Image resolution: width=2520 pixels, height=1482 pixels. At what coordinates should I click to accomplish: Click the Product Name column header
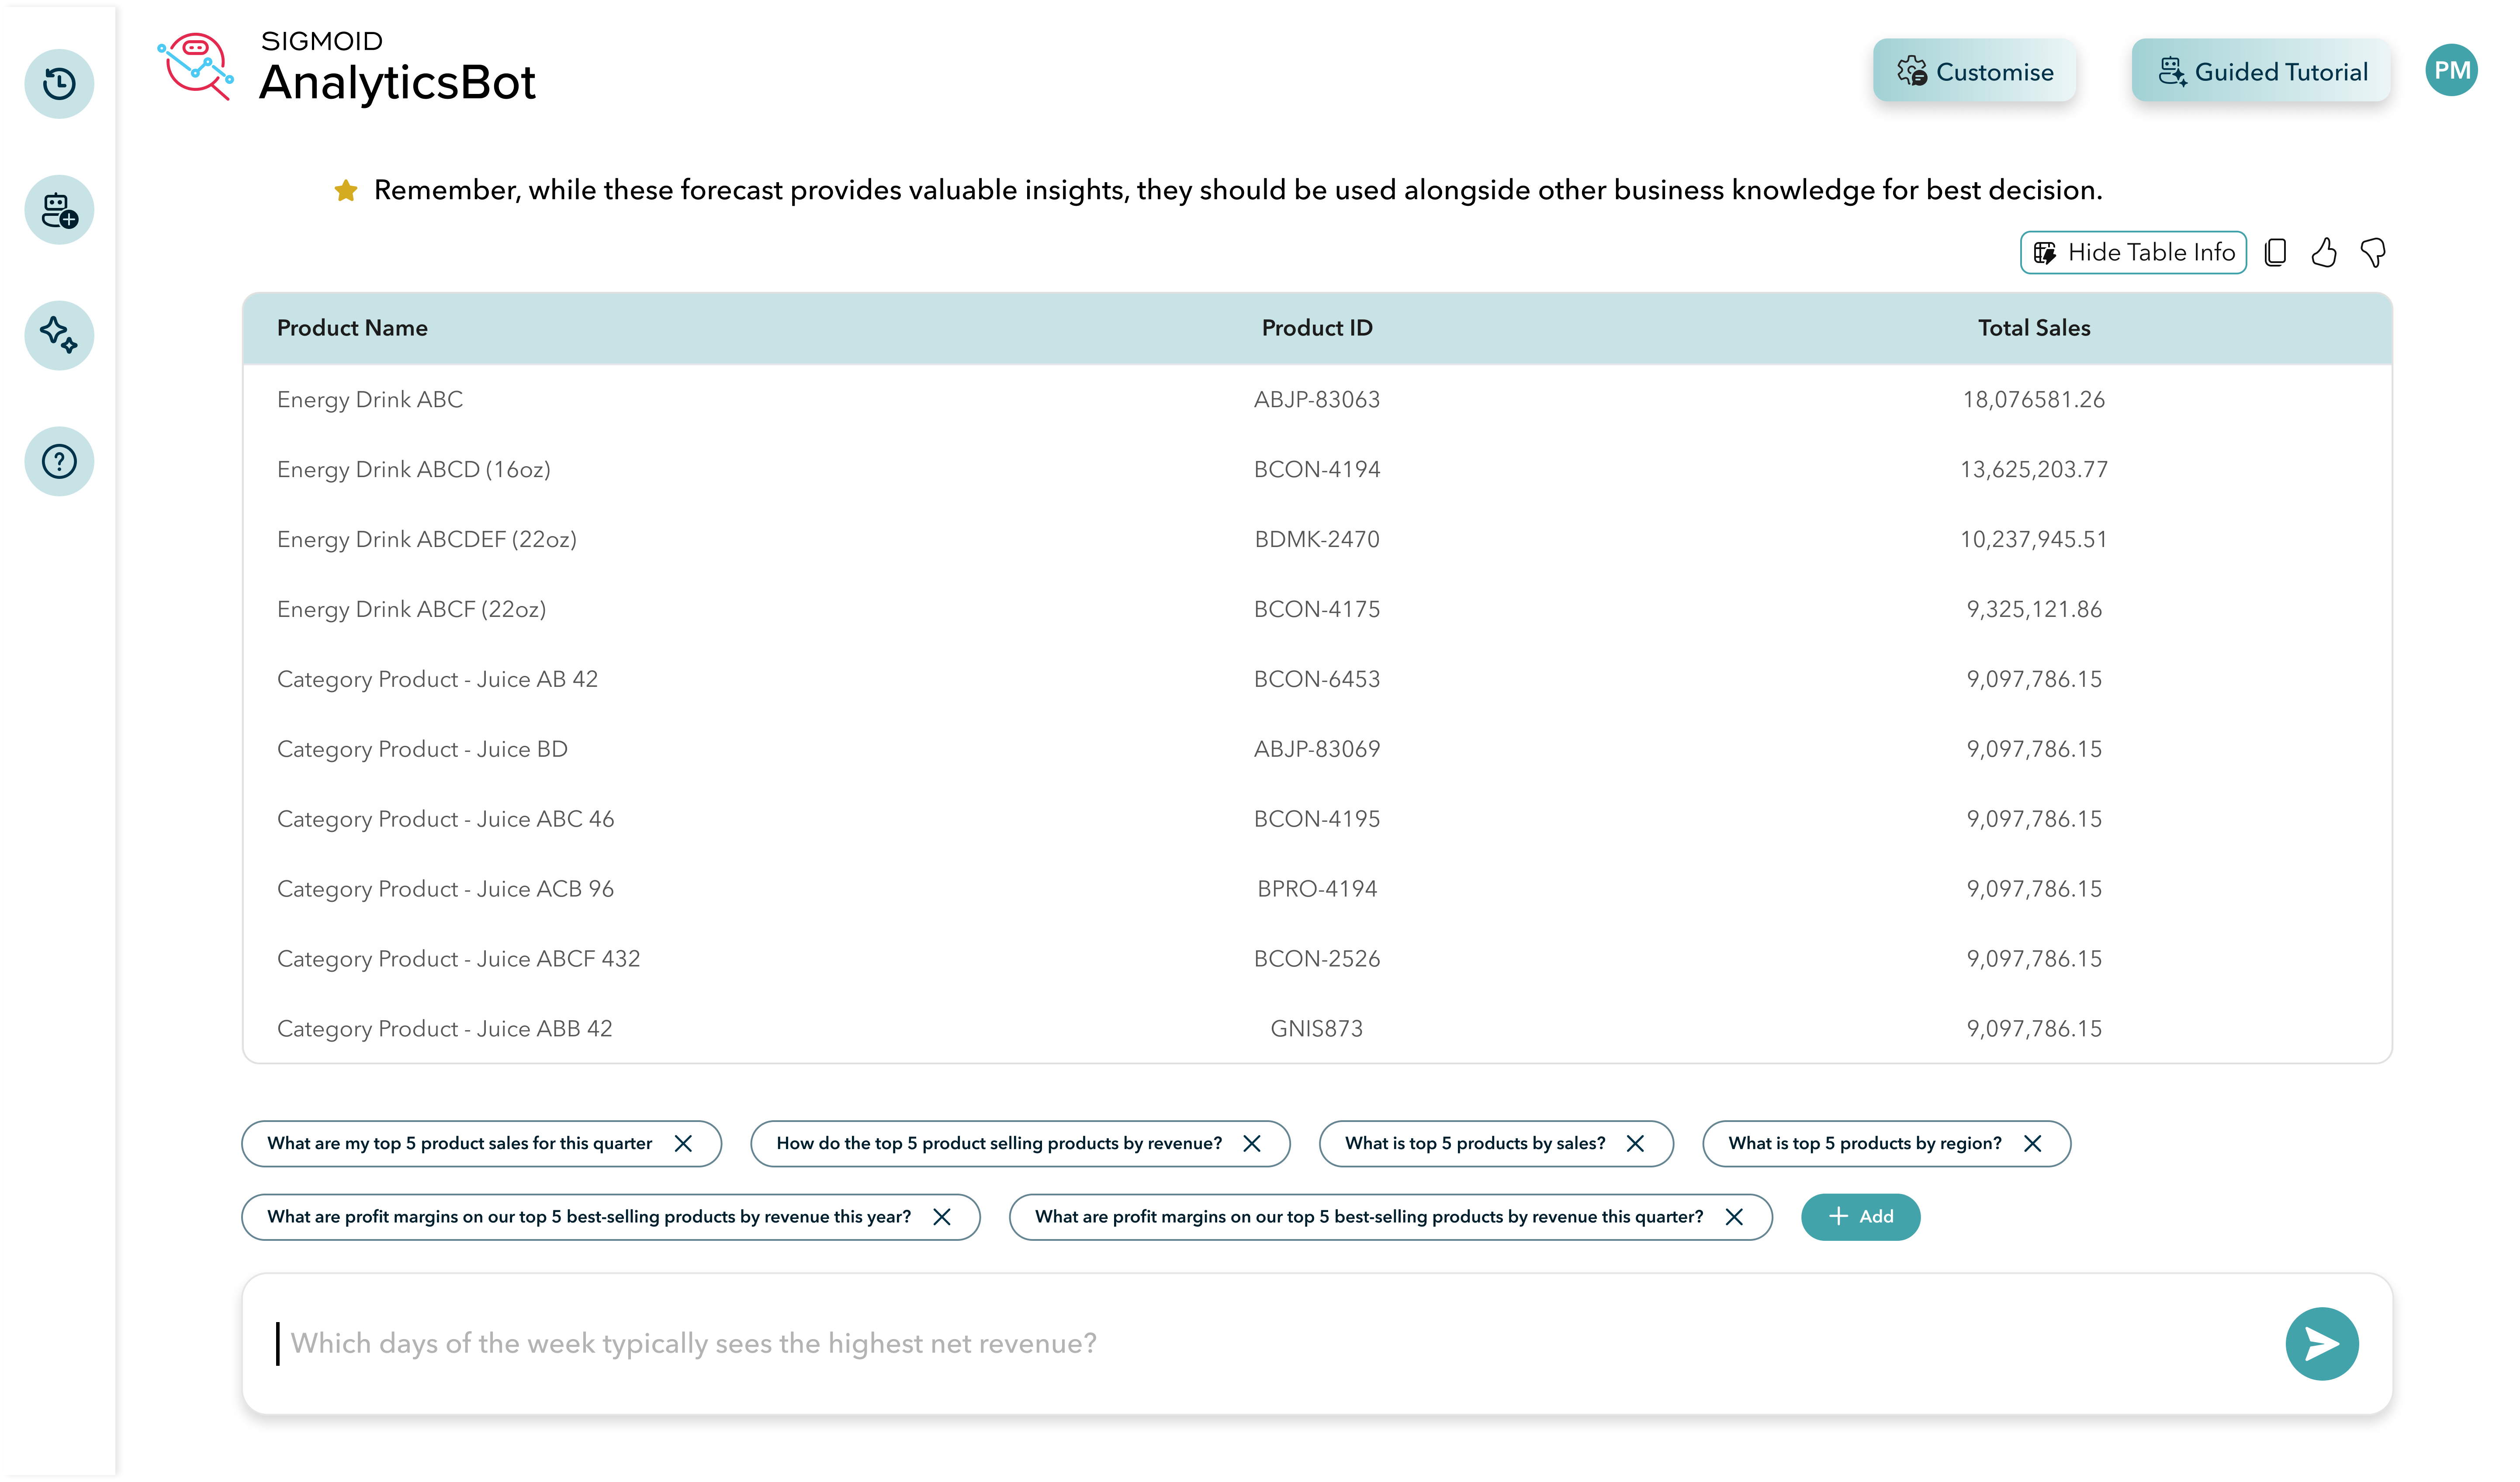(352, 328)
